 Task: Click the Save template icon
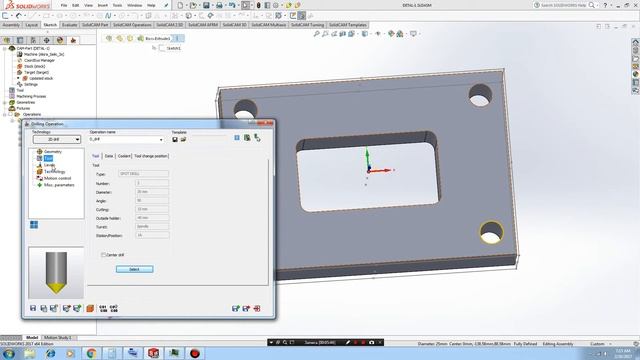(175, 139)
